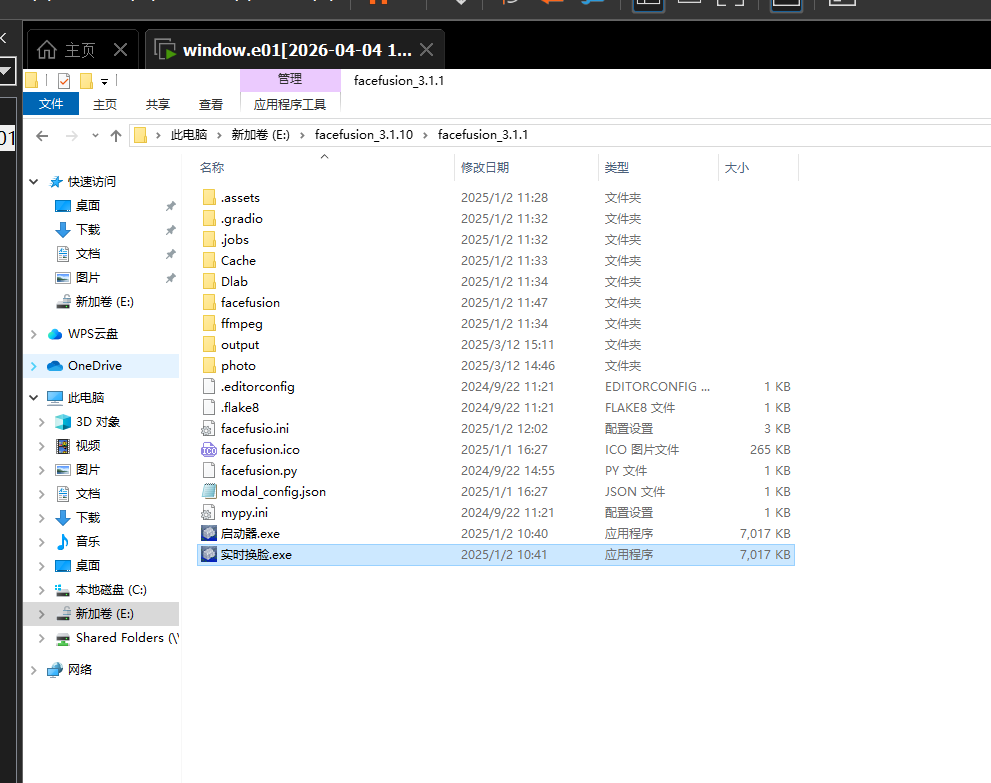Select the output folder icon
This screenshot has height=783, width=991.
point(209,344)
